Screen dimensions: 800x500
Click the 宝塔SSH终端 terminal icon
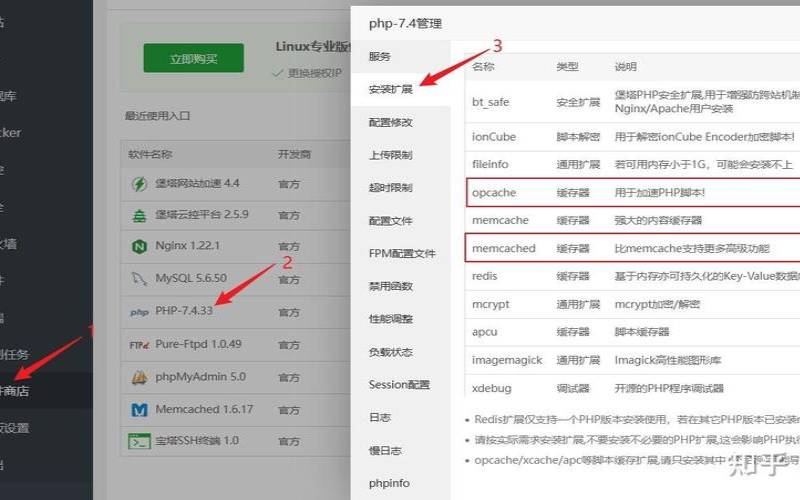point(139,441)
